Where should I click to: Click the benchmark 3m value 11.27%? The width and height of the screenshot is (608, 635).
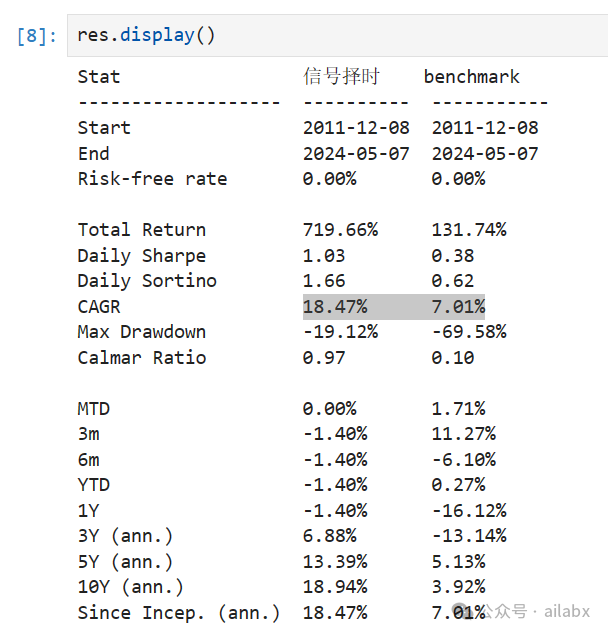click(464, 434)
